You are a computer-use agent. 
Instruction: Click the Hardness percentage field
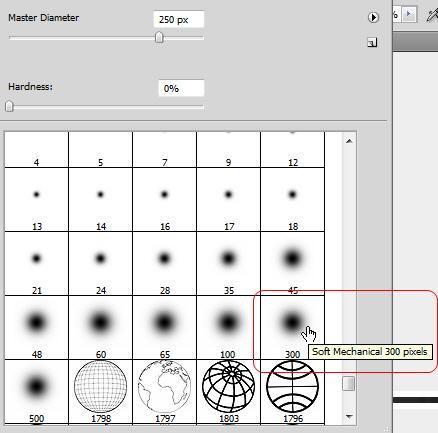pyautogui.click(x=181, y=88)
